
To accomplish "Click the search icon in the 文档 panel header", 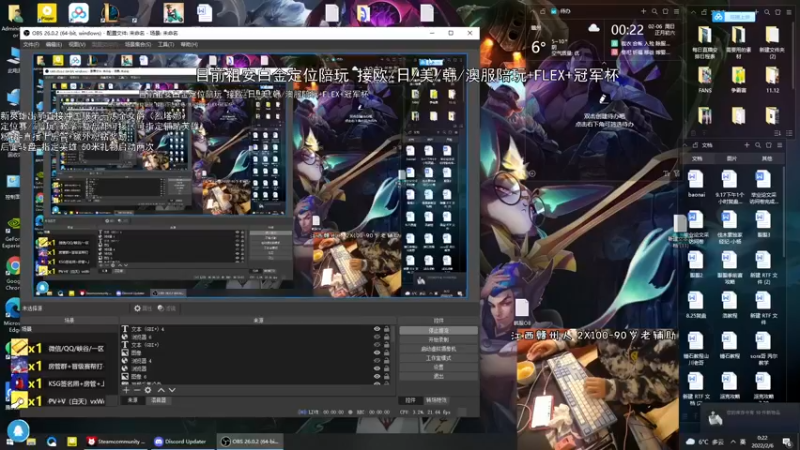I will (x=758, y=145).
